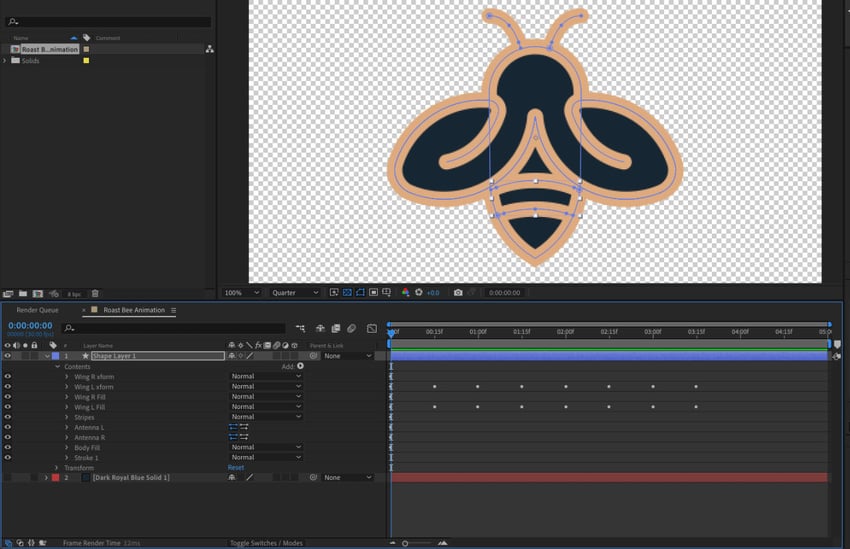Image resolution: width=850 pixels, height=549 pixels.
Task: Open the Quarter resolution dropdown
Action: (295, 293)
